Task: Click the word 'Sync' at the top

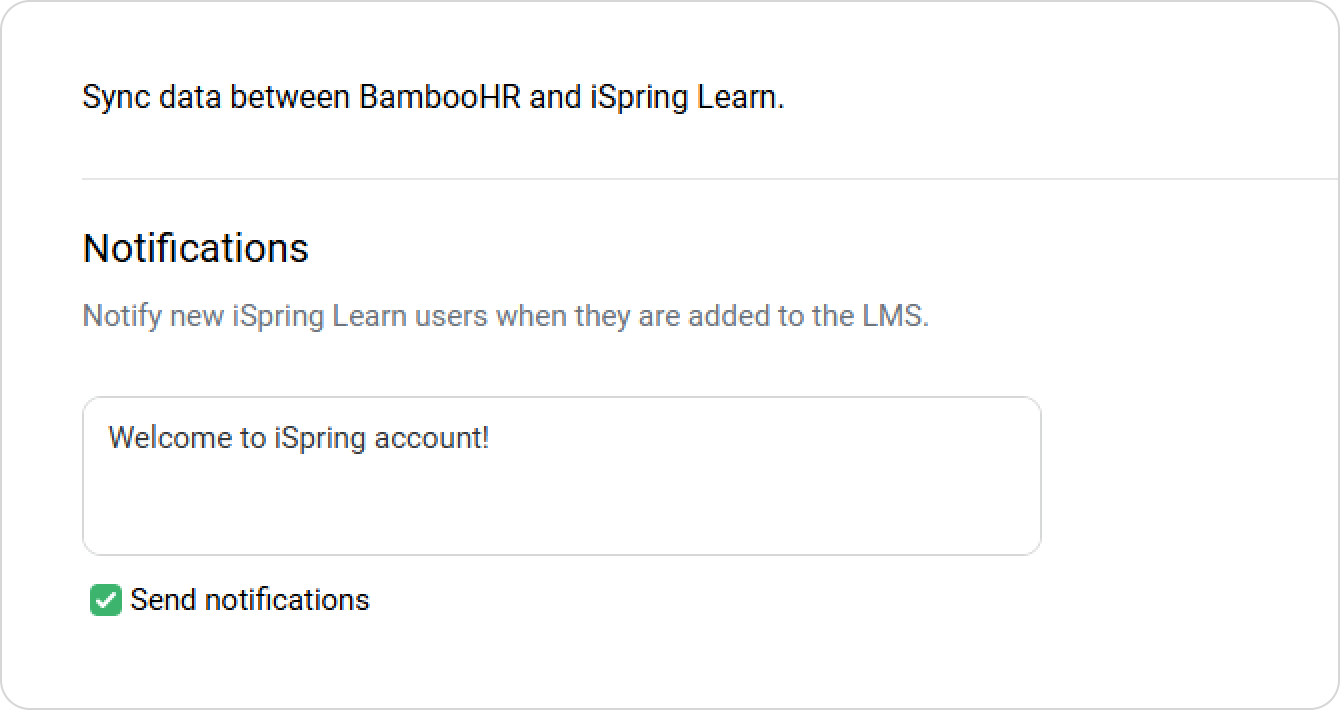Action: coord(108,98)
